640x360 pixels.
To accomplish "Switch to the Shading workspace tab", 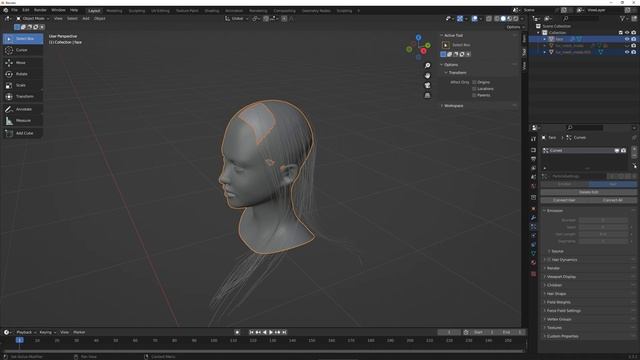I will pos(212,11).
